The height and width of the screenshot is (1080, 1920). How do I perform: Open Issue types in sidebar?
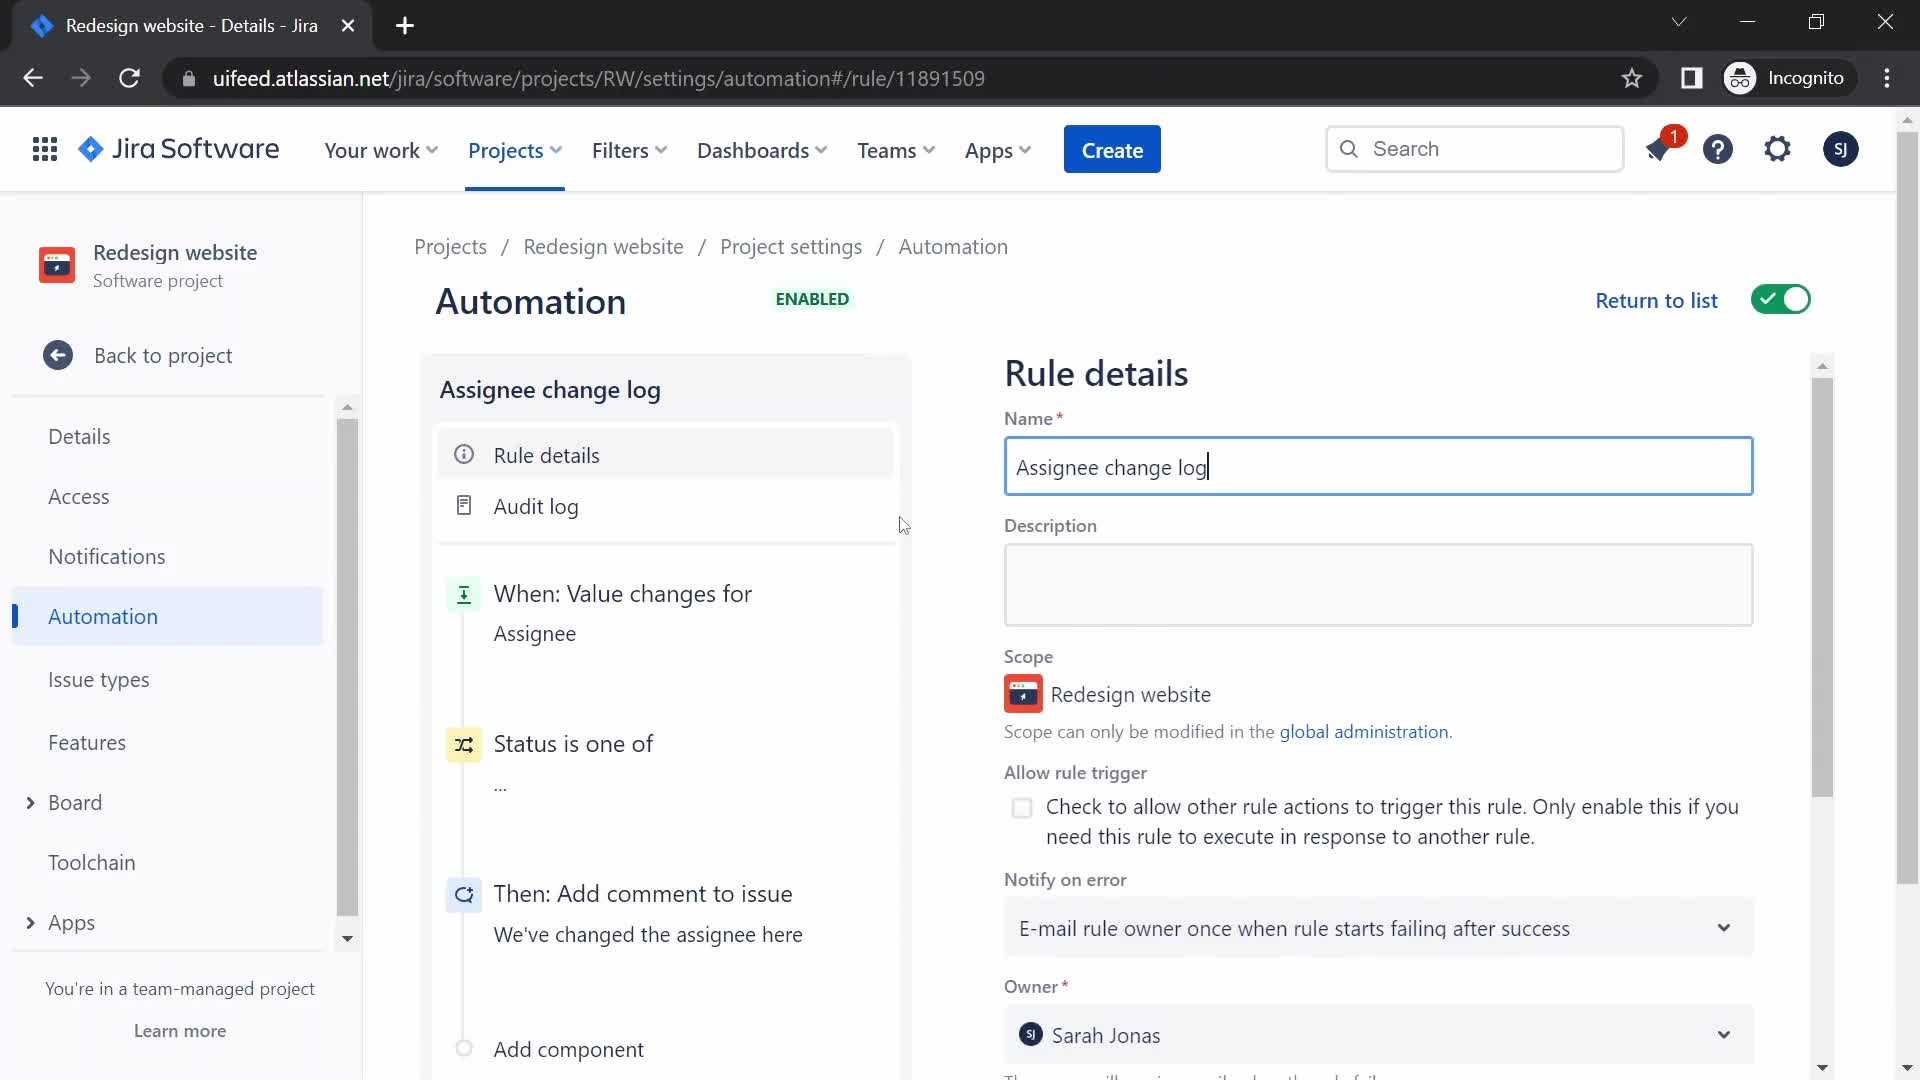point(99,680)
